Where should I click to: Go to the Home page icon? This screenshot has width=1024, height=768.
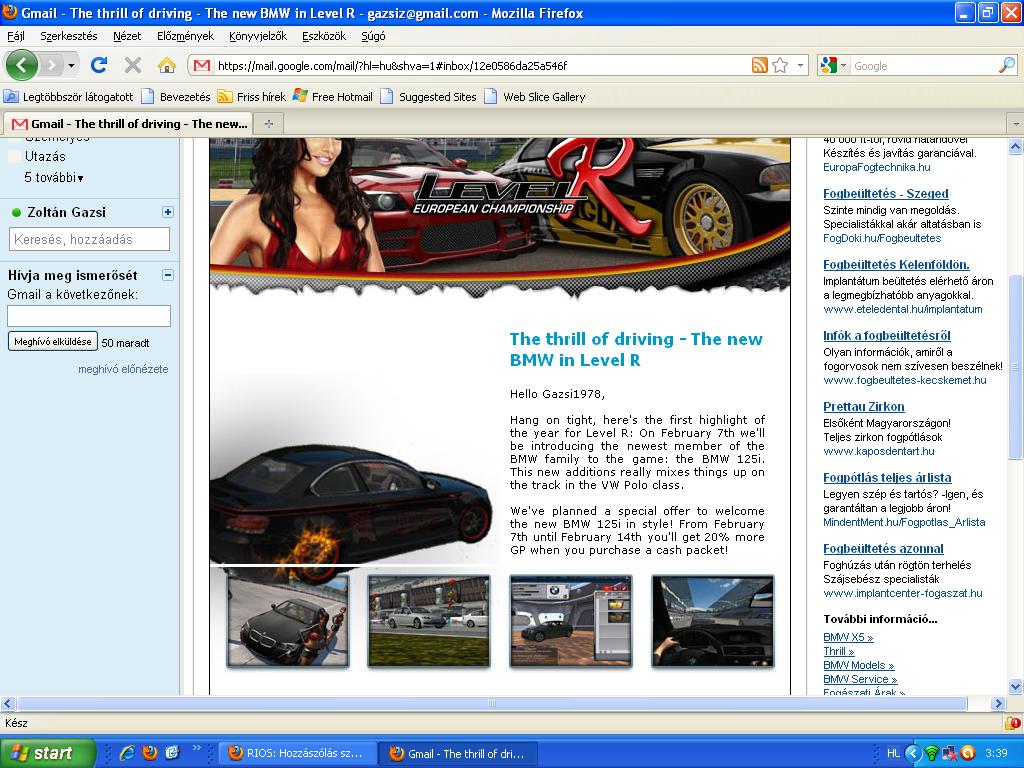167,65
